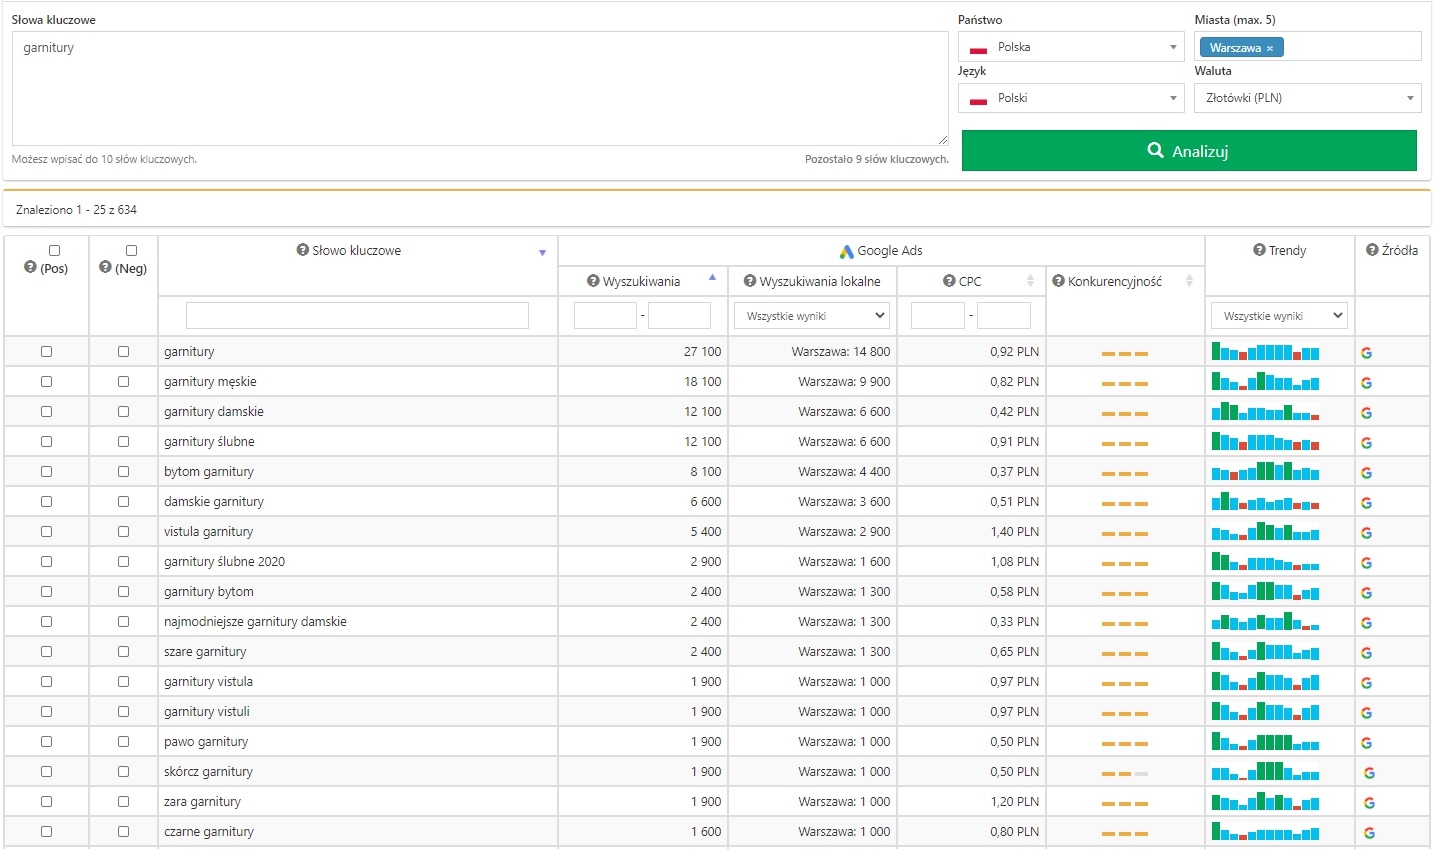Click the help icon beside Trendy header
Screen dimensions: 1435x849
(x=1259, y=250)
